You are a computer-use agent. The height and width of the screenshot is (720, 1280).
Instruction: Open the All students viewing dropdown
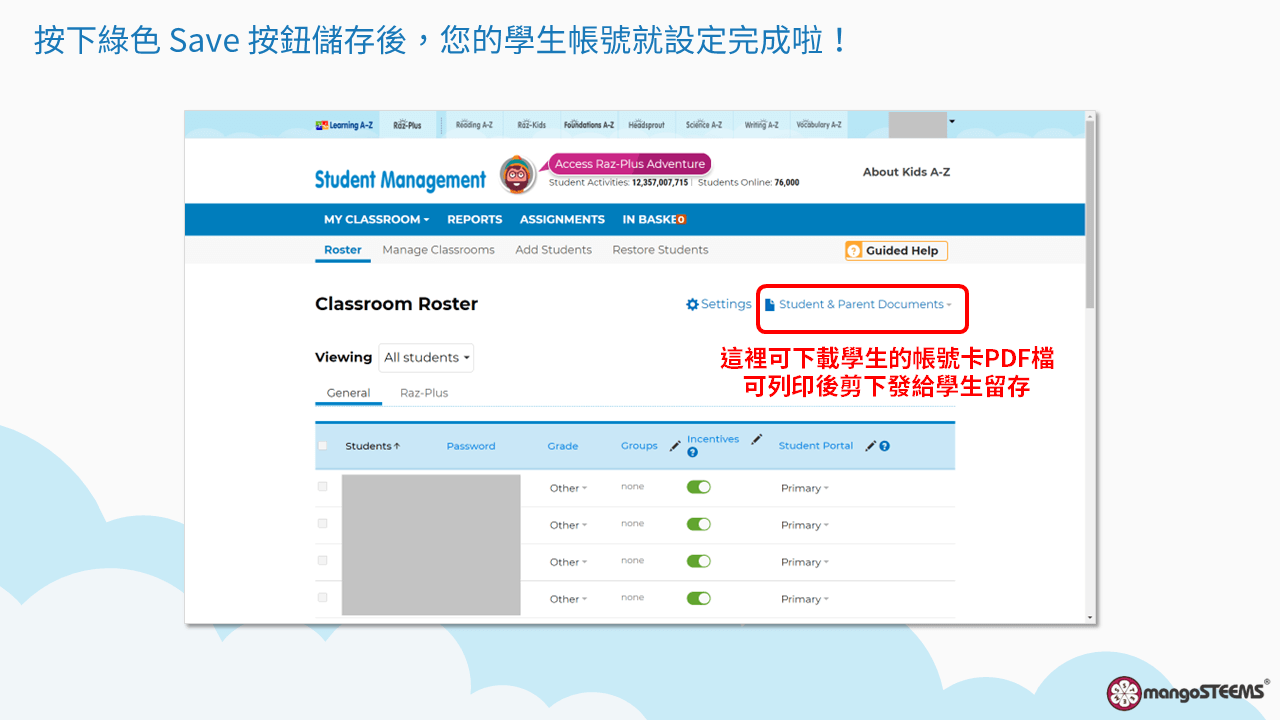tap(428, 358)
